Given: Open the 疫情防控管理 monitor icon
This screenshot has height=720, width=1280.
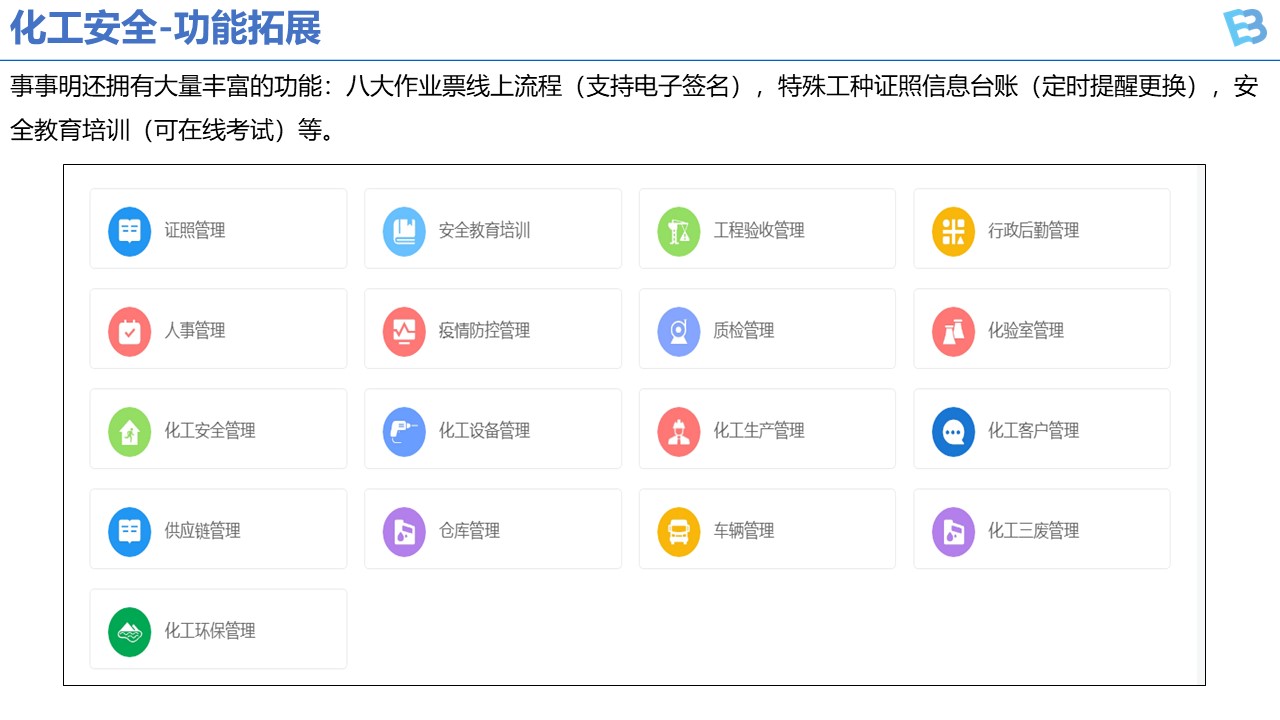Looking at the screenshot, I should pos(404,331).
